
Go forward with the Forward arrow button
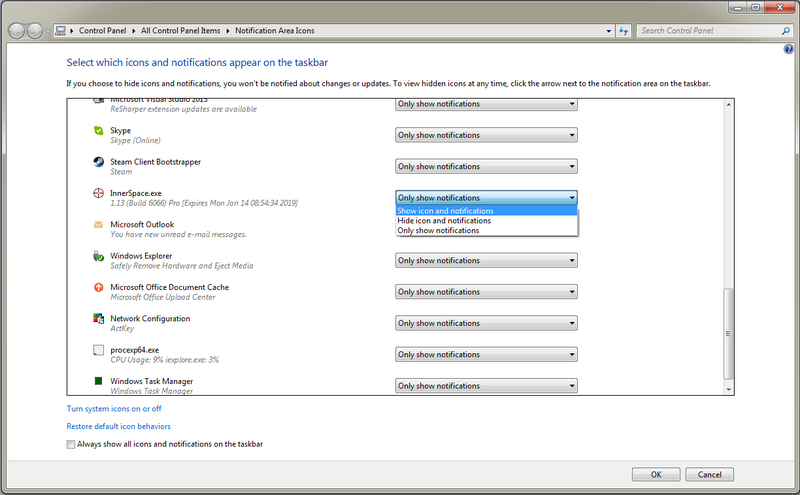point(34,31)
